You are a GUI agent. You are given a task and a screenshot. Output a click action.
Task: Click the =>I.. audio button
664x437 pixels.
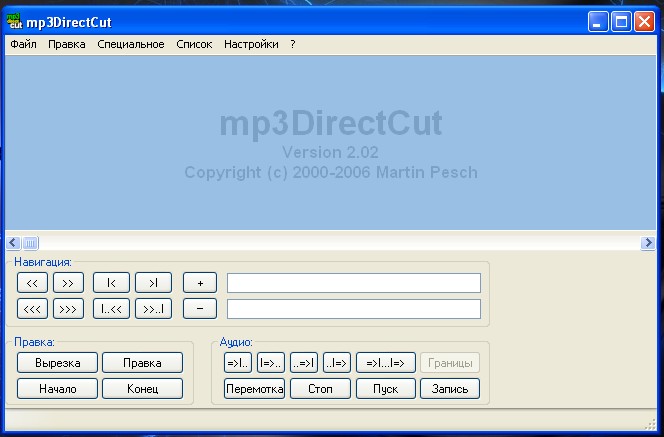[238, 363]
